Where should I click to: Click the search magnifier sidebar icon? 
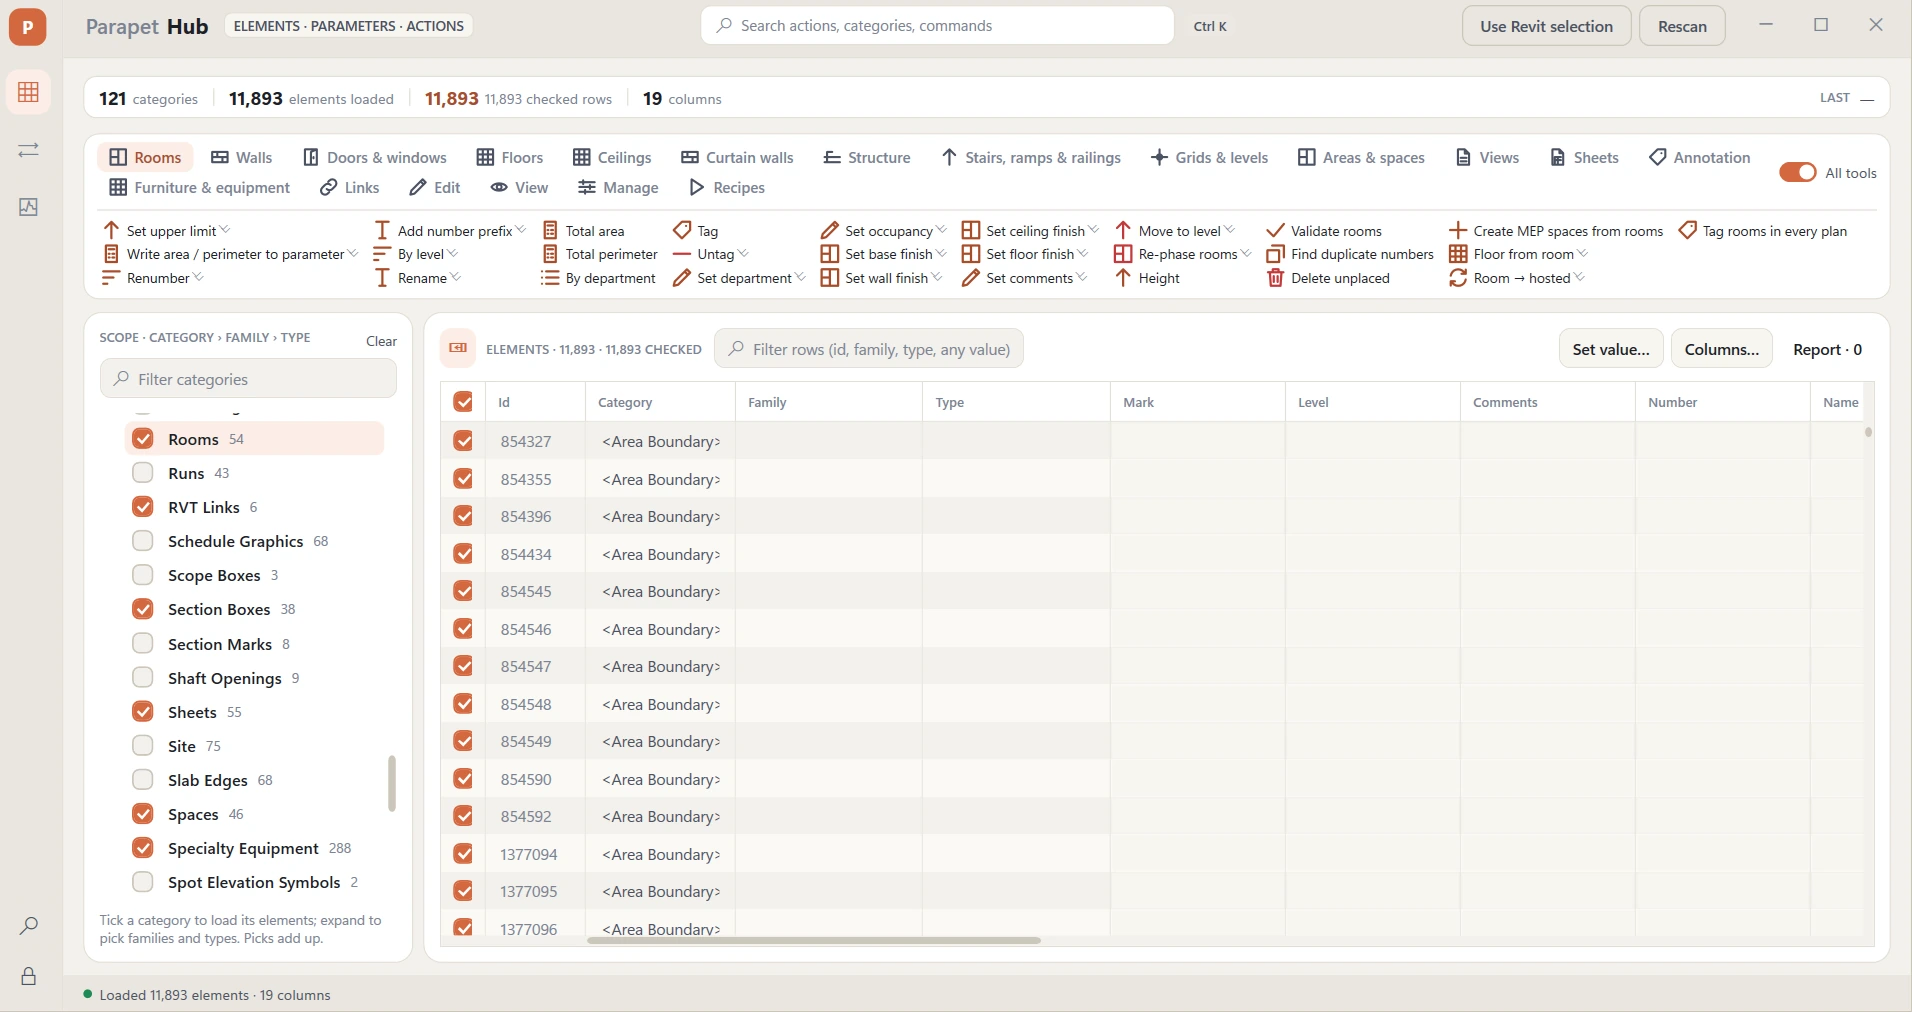28,926
